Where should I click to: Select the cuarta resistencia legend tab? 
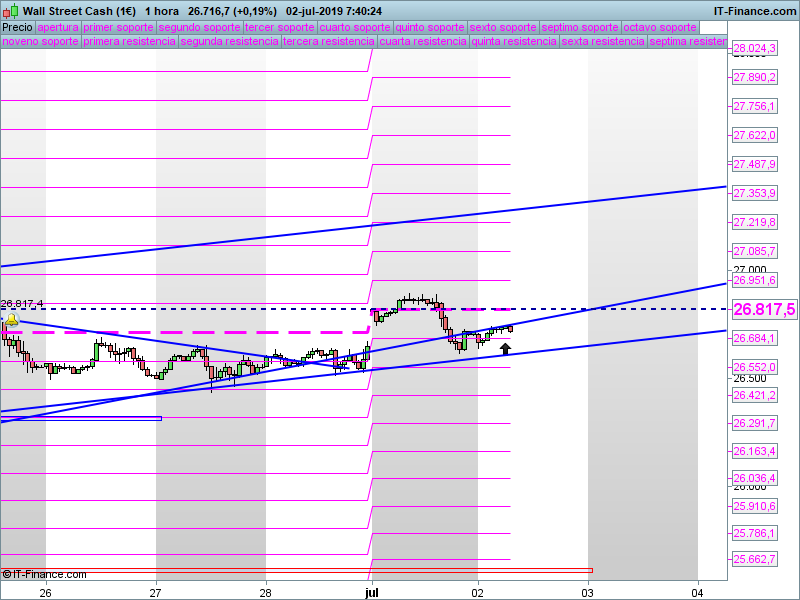423,41
